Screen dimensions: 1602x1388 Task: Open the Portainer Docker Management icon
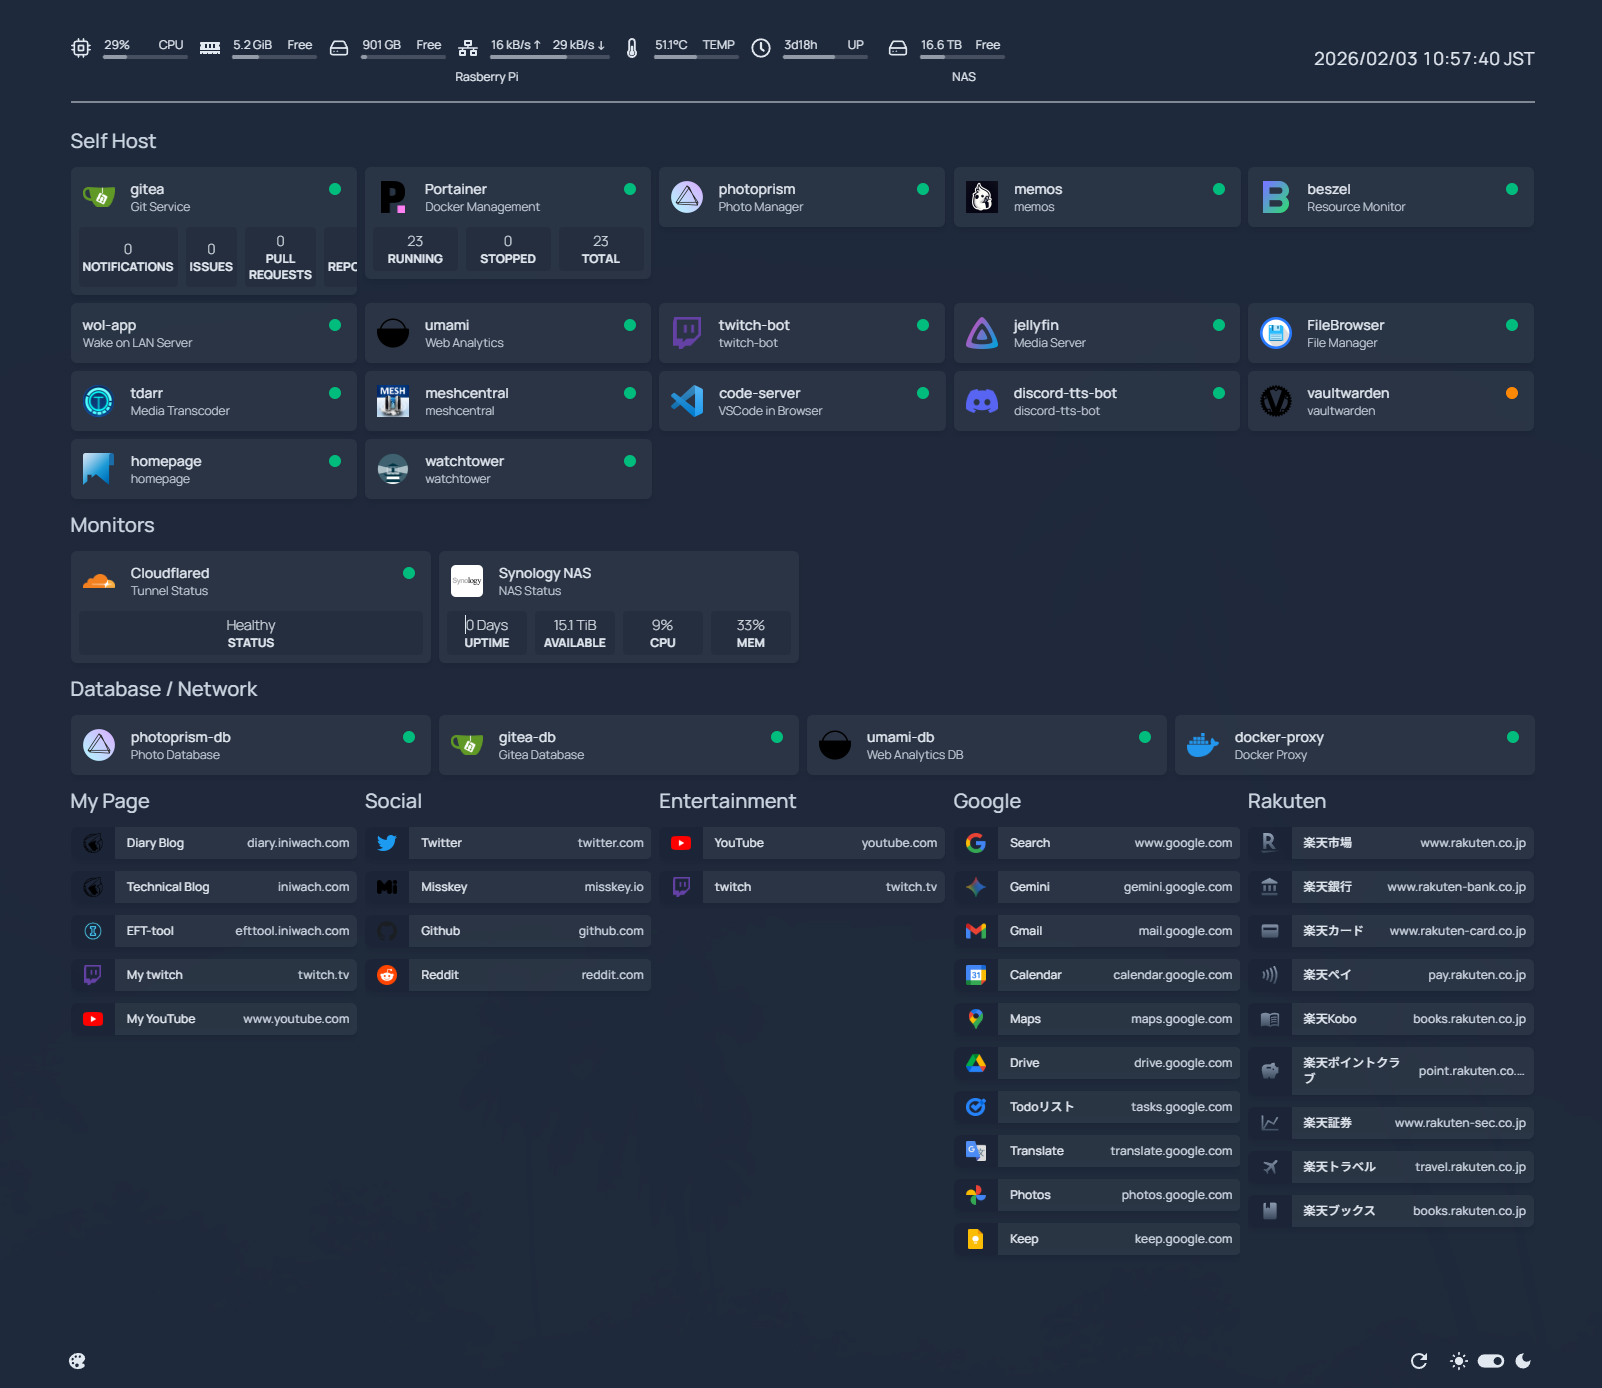[x=393, y=197]
